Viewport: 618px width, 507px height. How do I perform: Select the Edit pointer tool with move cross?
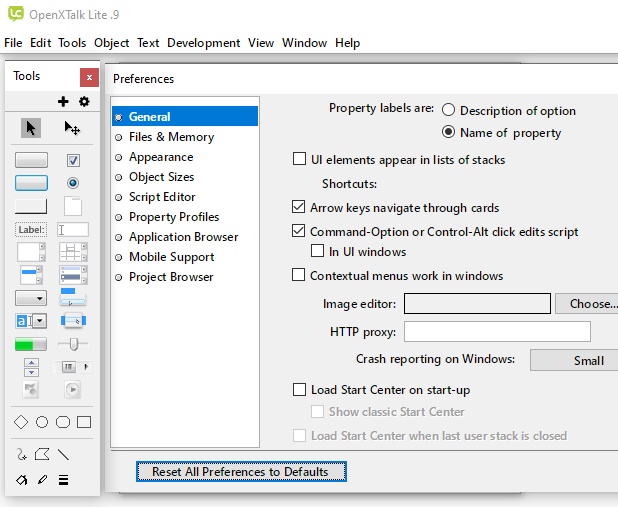click(72, 128)
